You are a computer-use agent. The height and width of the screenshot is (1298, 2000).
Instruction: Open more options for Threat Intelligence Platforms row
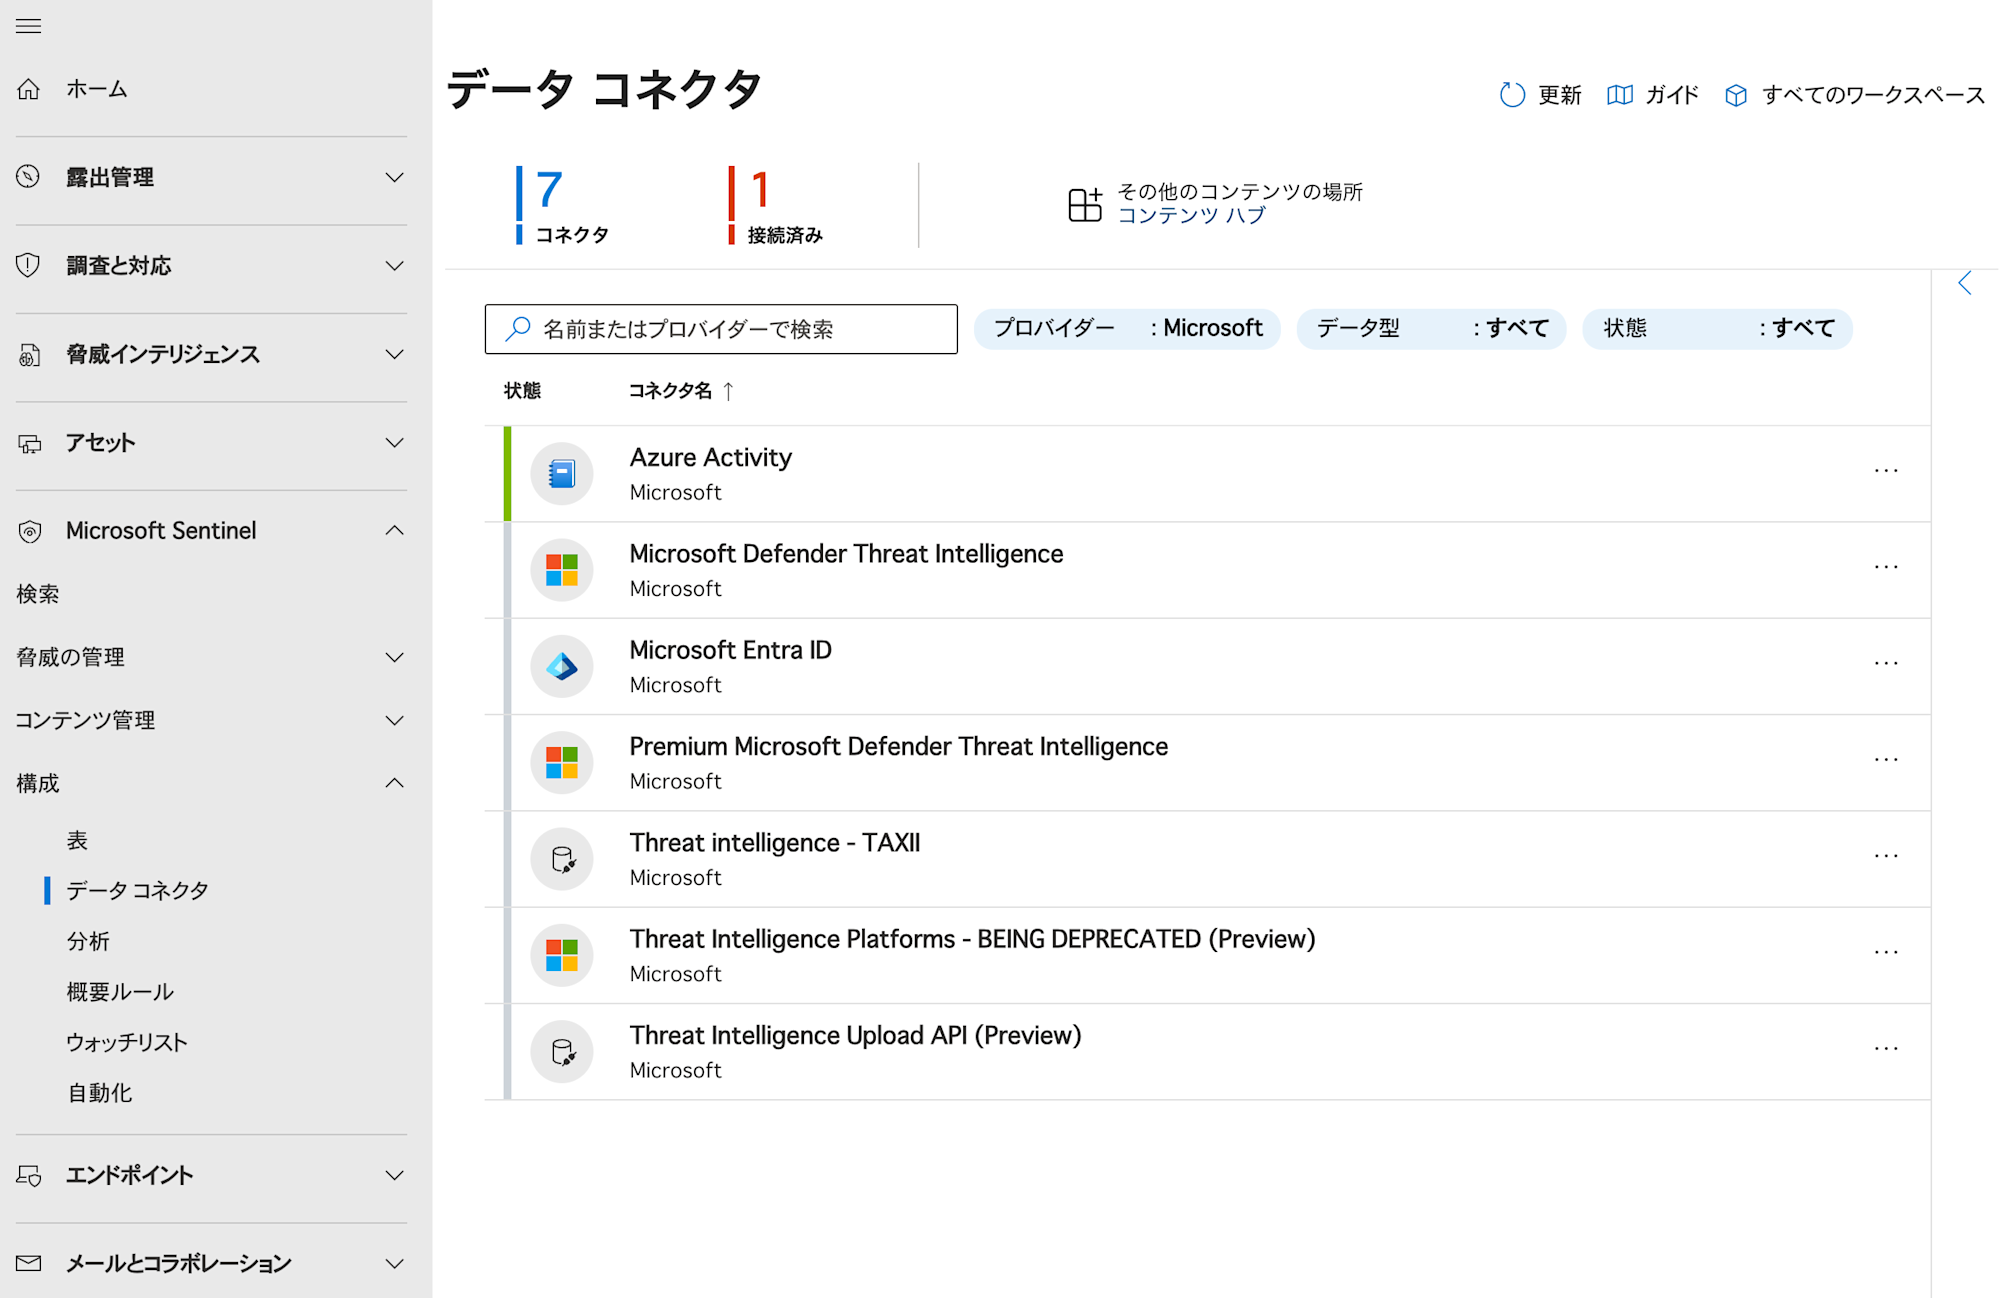coord(1886,952)
